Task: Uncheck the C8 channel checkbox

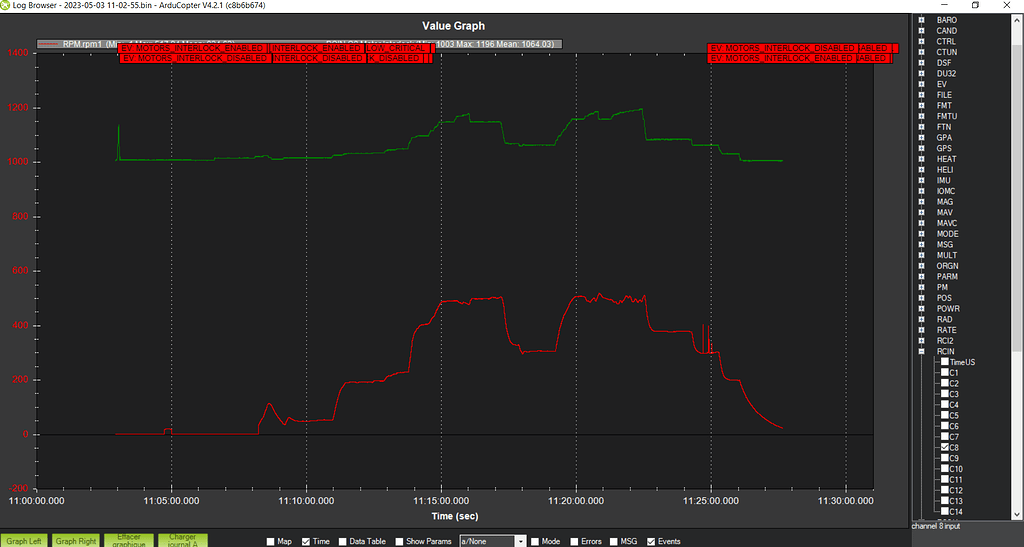Action: [x=944, y=447]
